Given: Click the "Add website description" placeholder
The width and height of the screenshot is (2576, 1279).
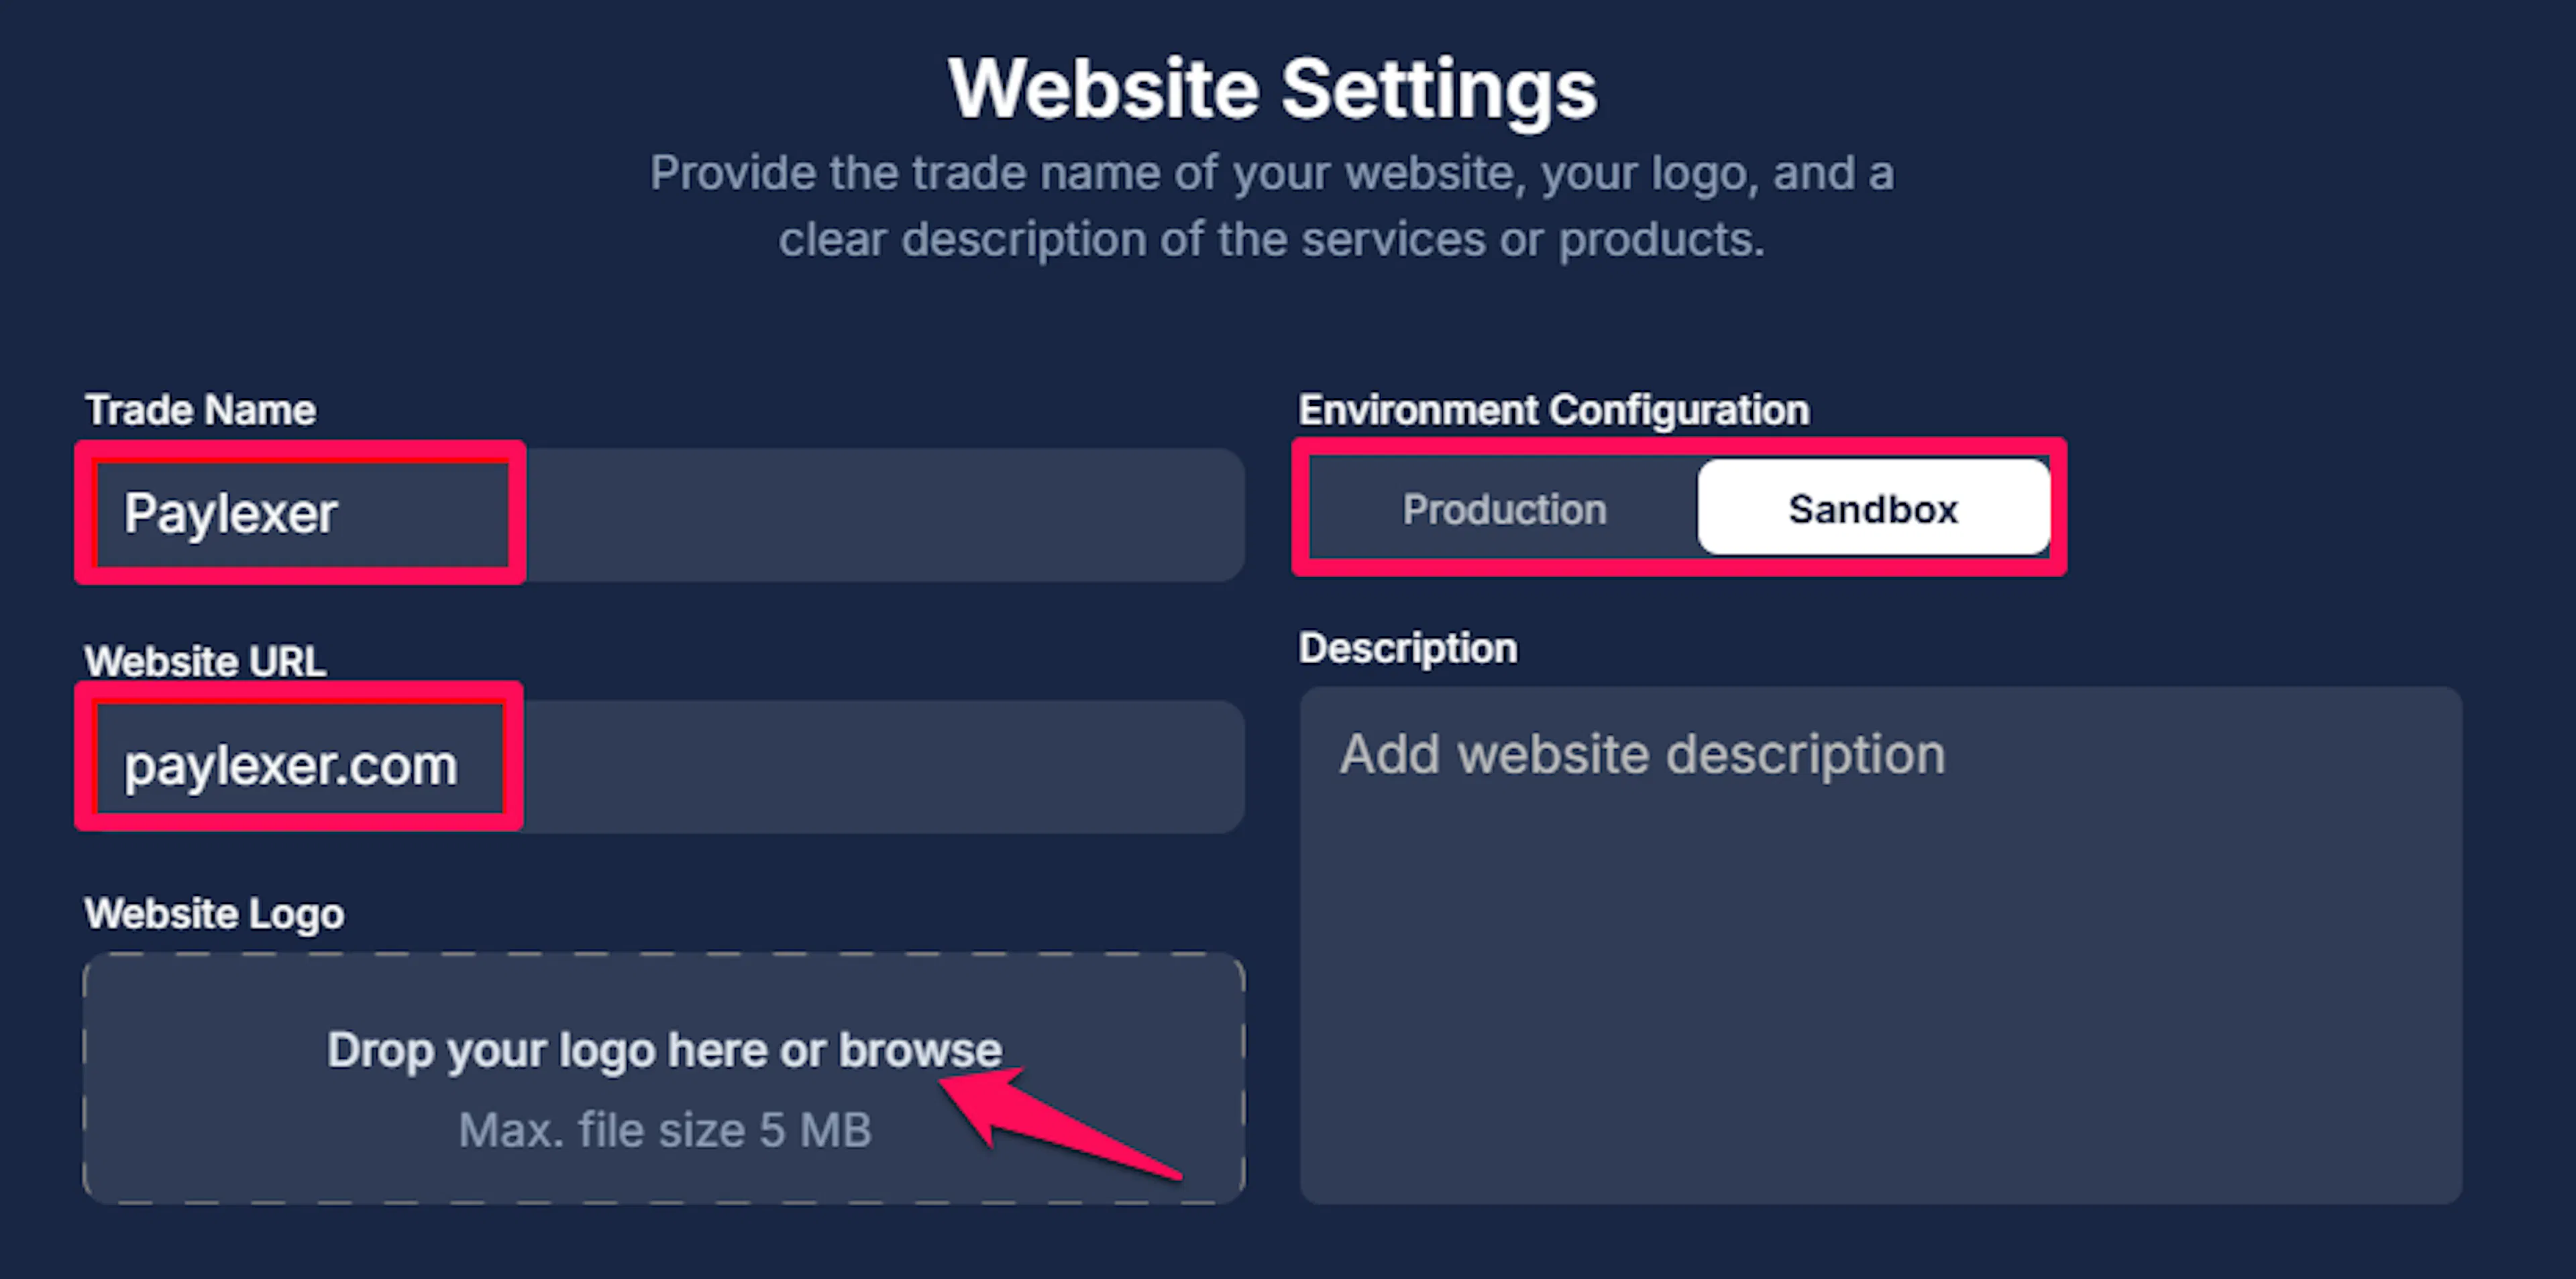Looking at the screenshot, I should coord(1642,754).
